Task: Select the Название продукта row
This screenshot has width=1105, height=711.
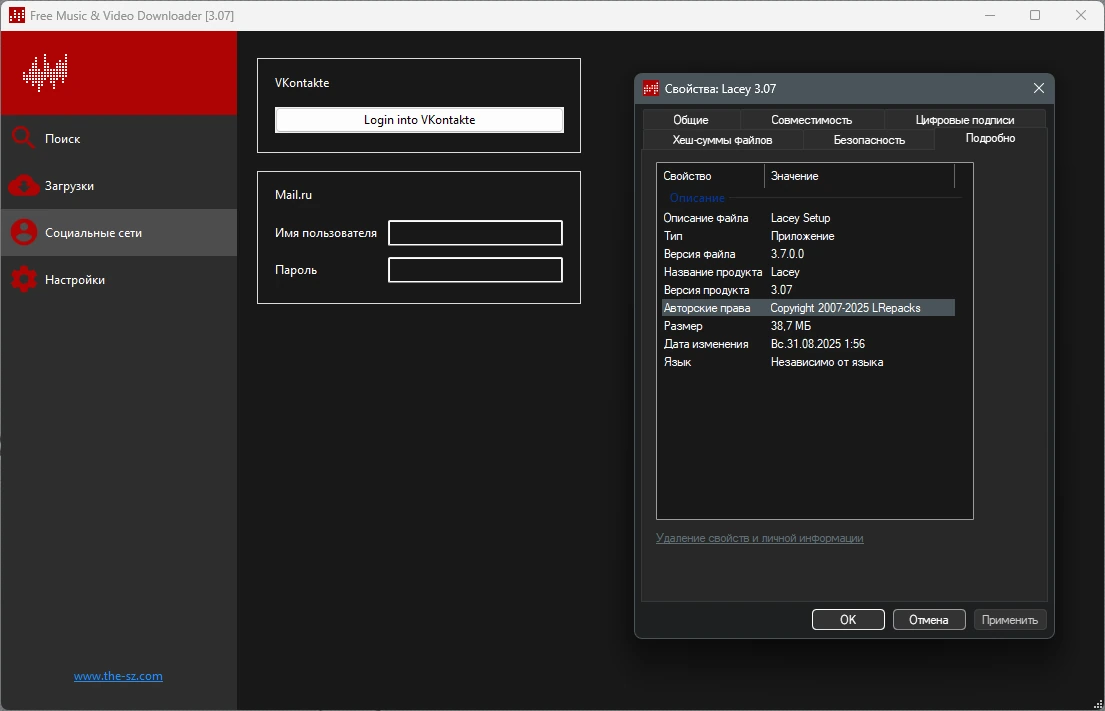Action: (808, 272)
